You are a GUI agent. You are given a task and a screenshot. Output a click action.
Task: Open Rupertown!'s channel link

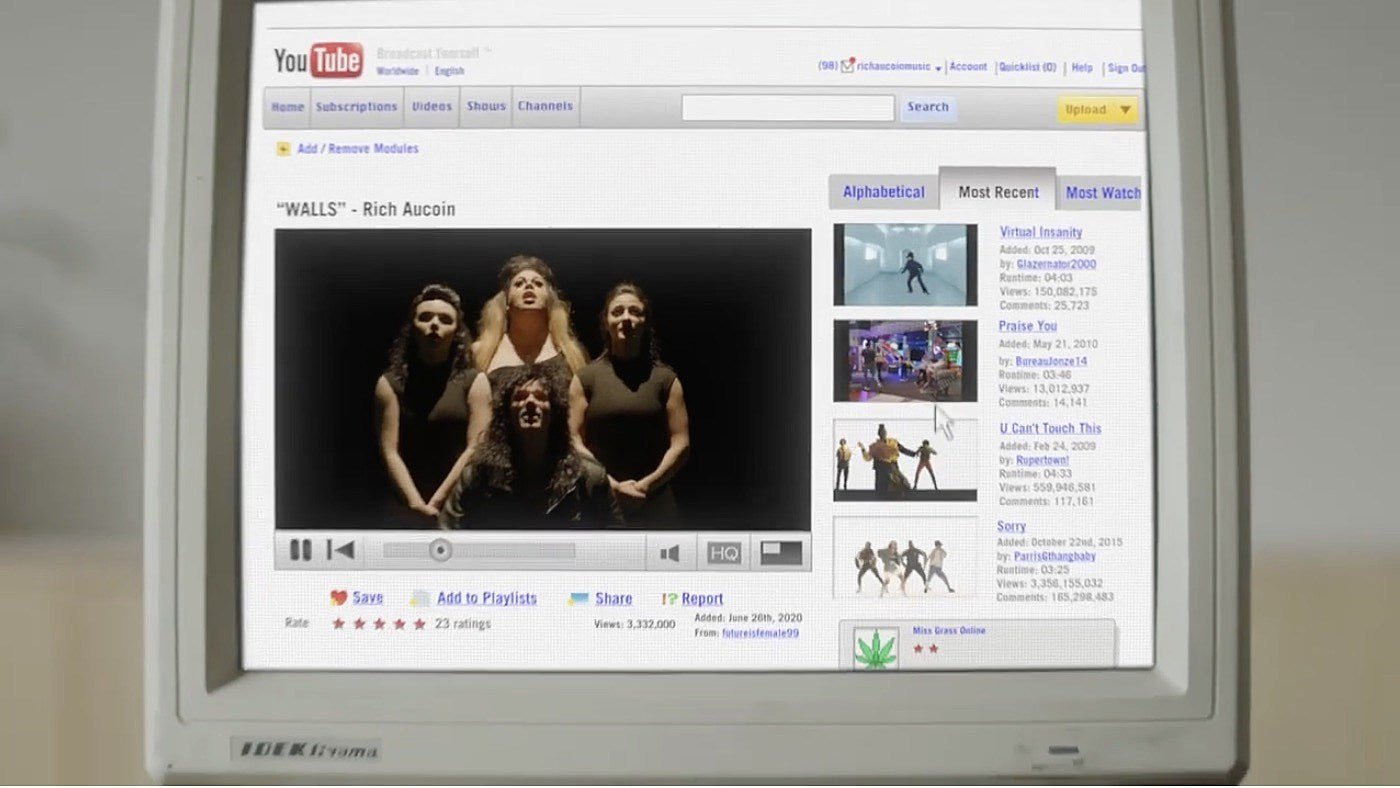[1042, 460]
